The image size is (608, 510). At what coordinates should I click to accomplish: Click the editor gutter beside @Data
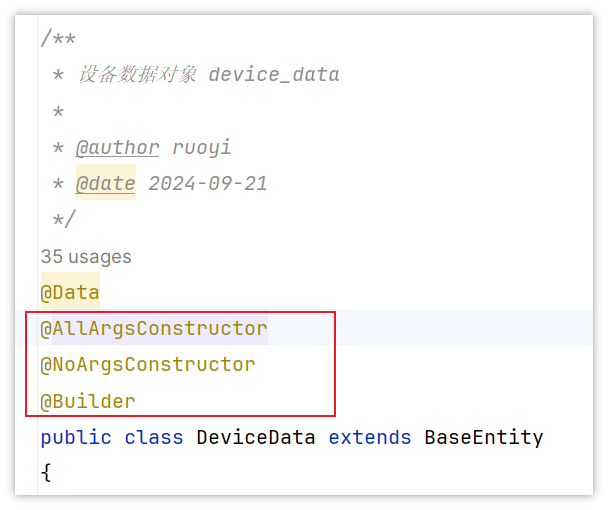pos(26,292)
